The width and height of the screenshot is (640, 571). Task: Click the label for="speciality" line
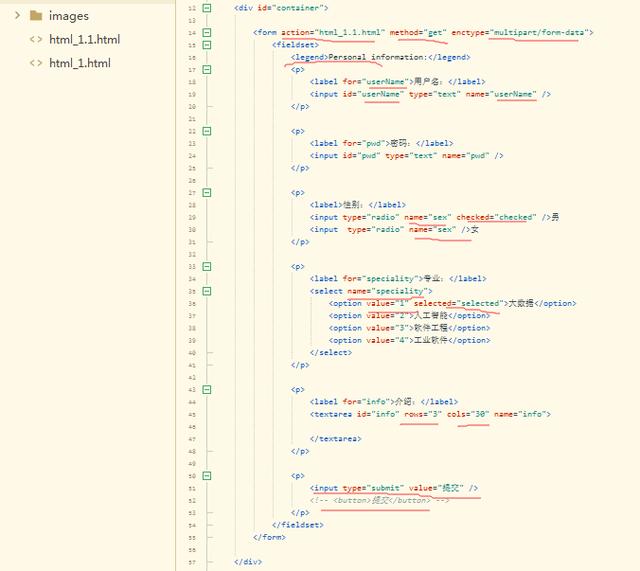point(398,279)
